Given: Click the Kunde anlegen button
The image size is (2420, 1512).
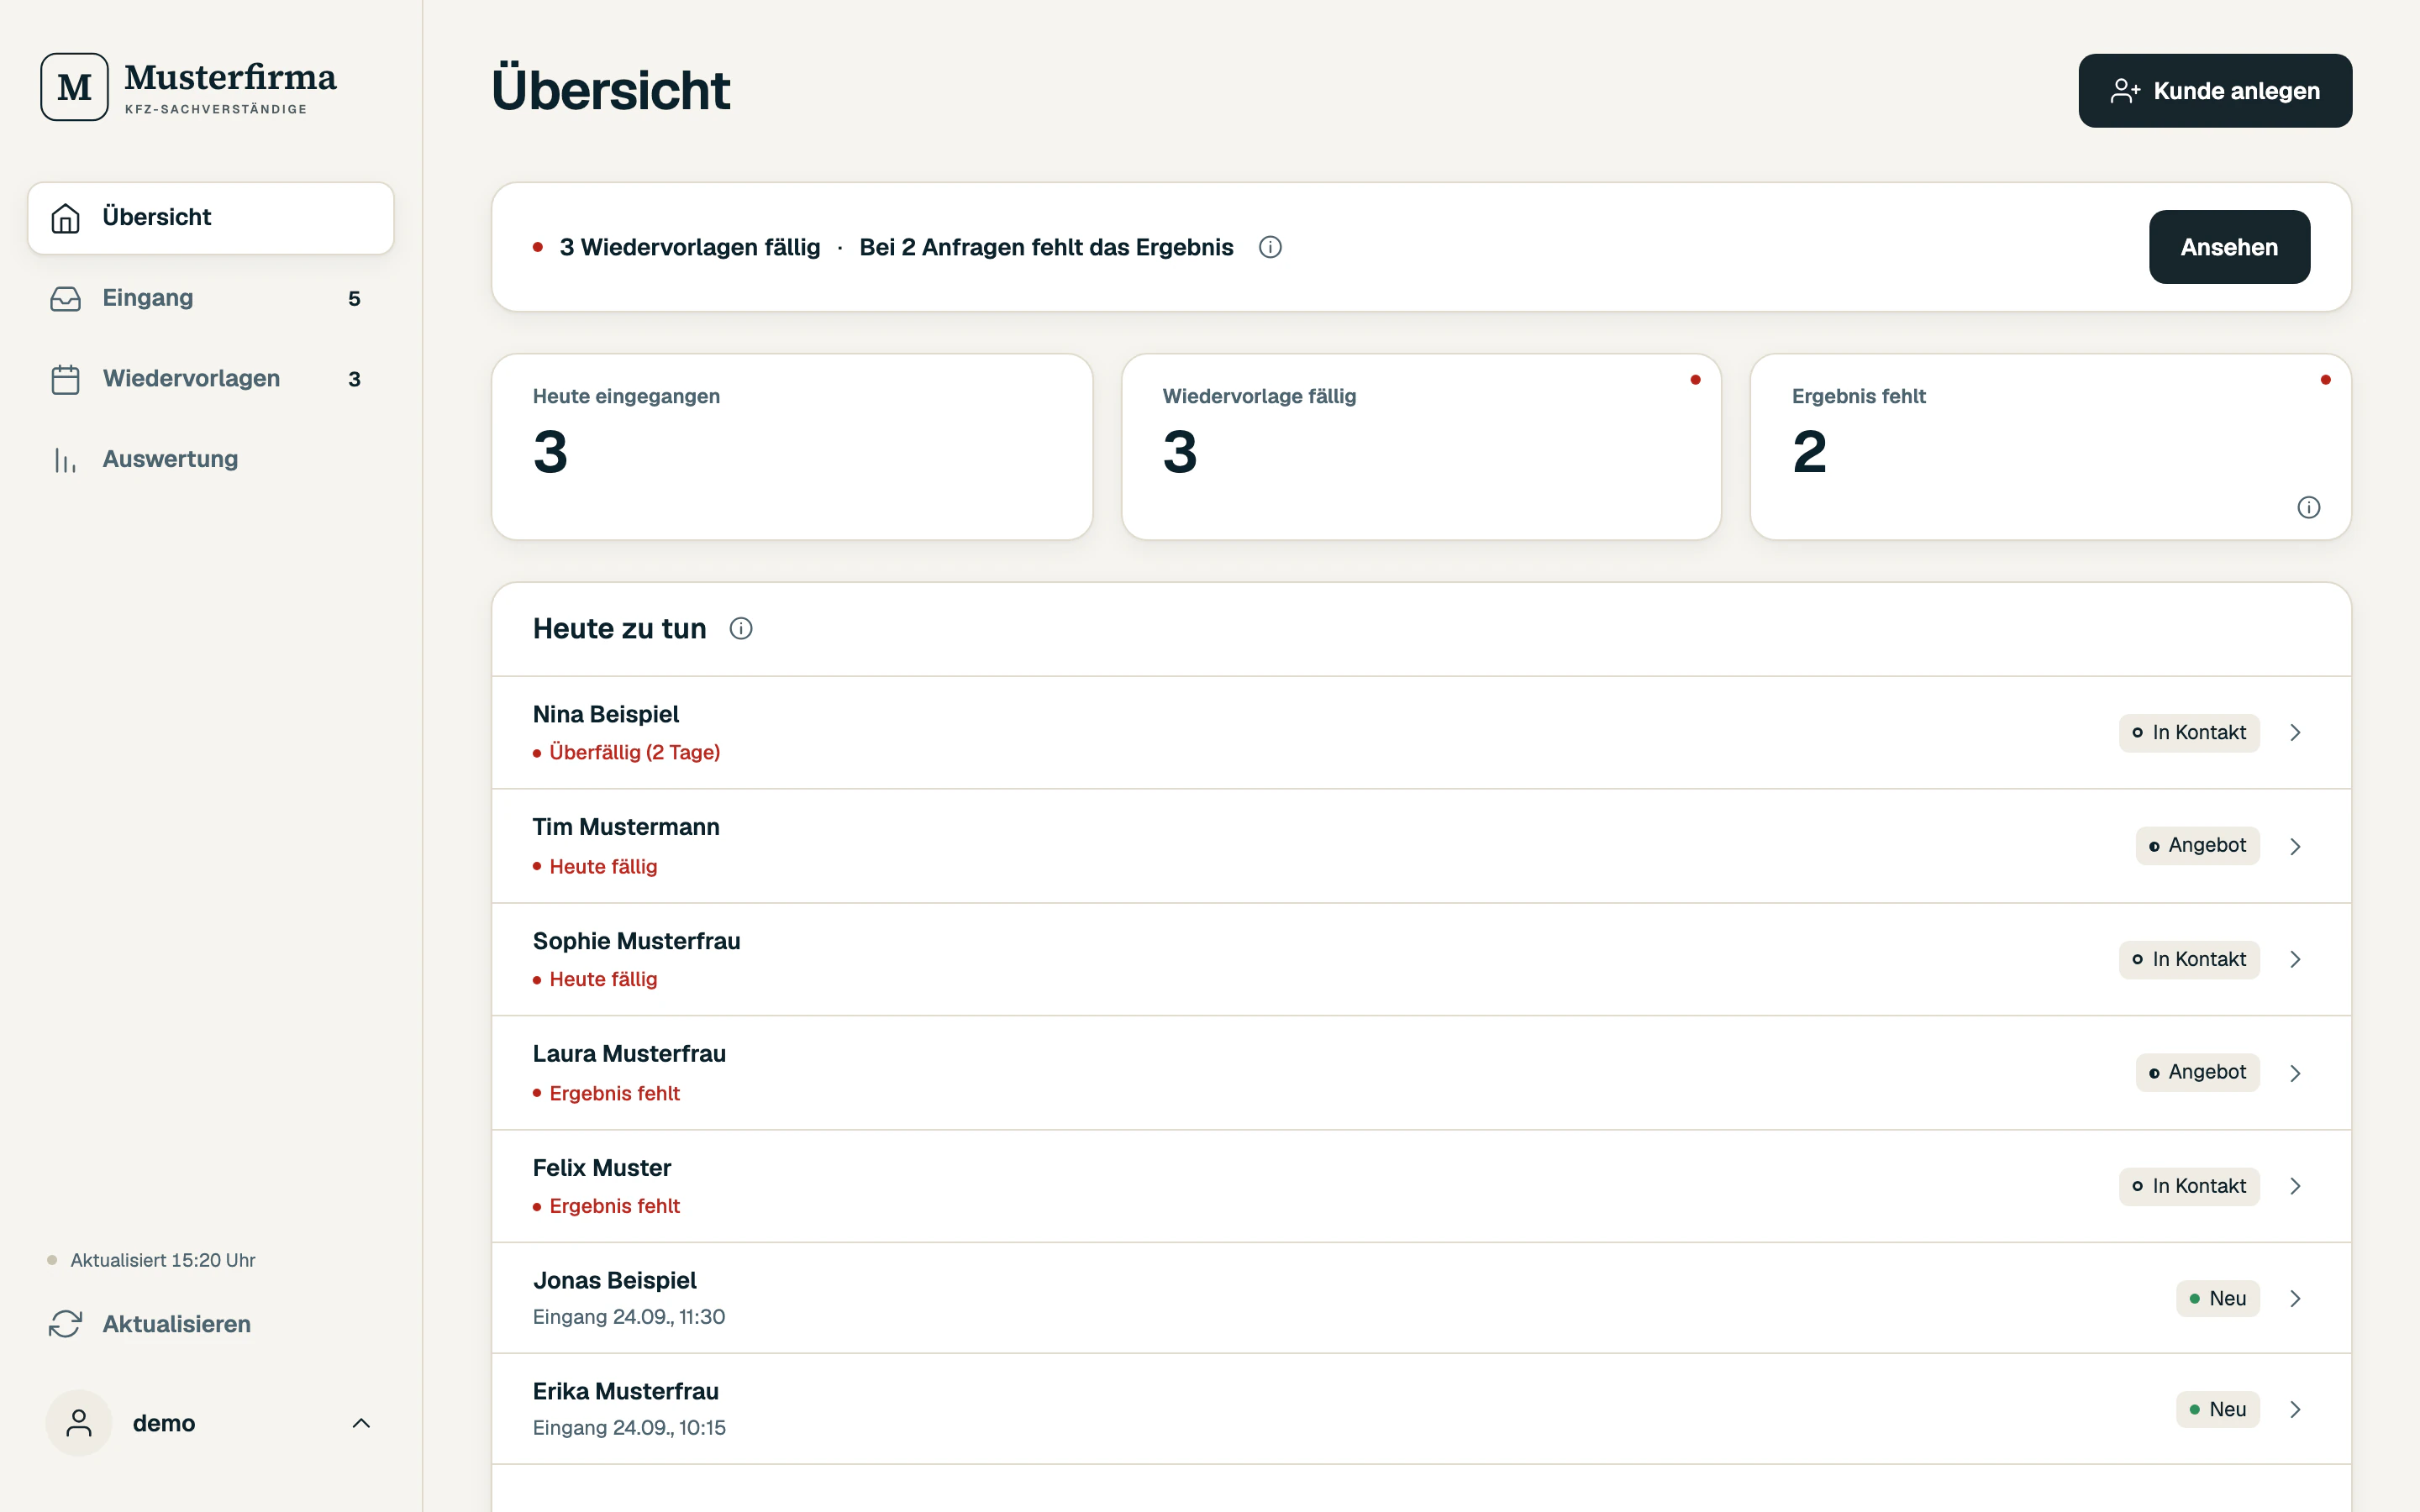Looking at the screenshot, I should (2215, 91).
